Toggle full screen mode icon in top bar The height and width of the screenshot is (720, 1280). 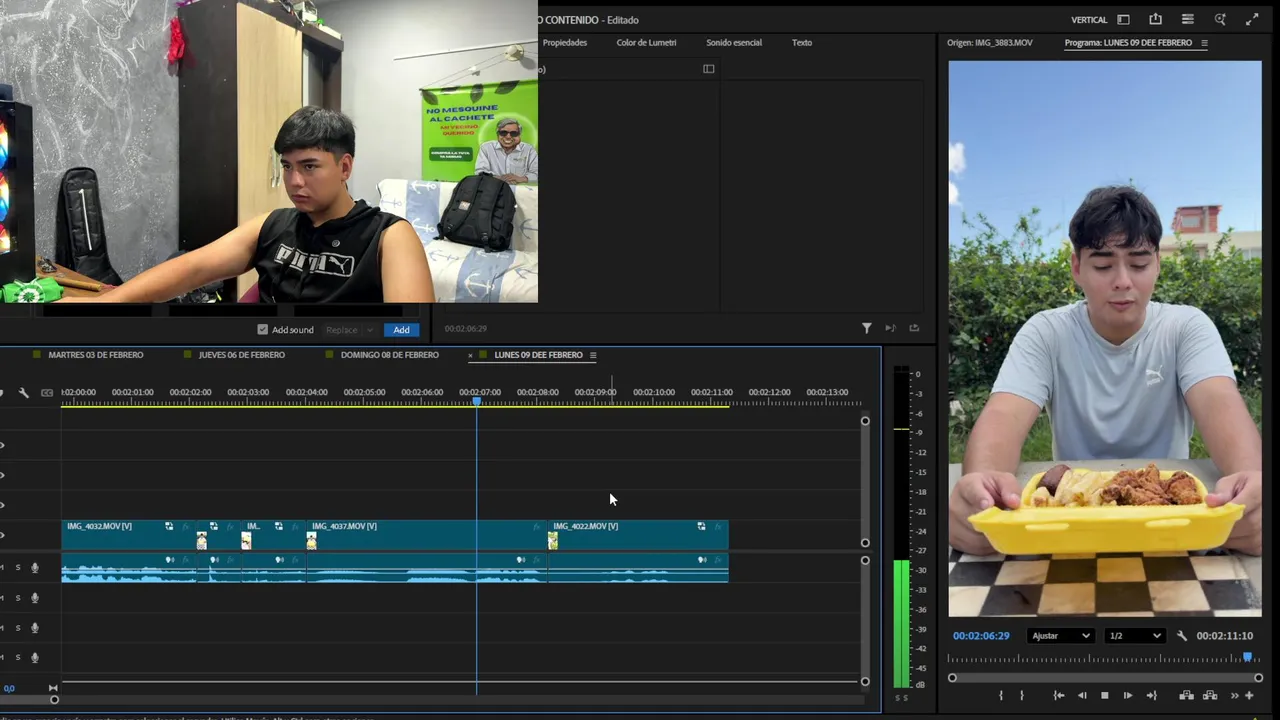coord(1252,19)
